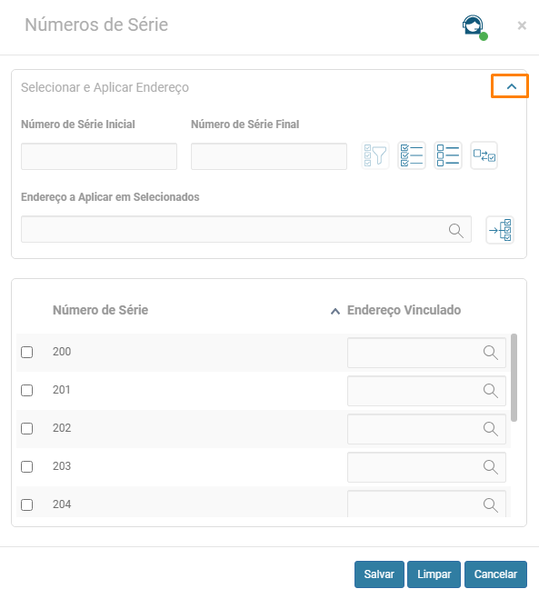Focus the Número de Série Inicial field
The image size is (539, 599).
tap(99, 156)
